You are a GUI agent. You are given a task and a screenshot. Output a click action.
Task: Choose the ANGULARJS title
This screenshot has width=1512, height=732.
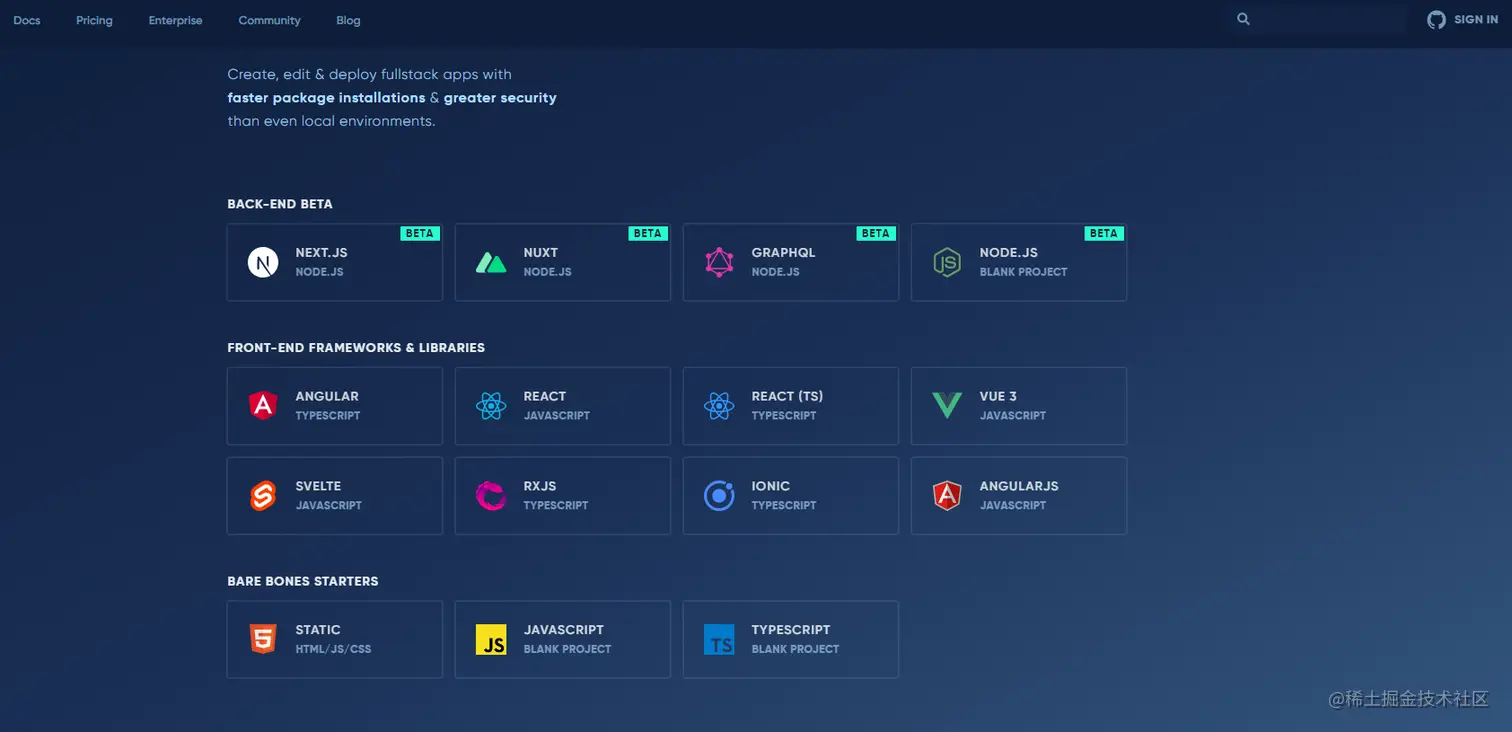coord(1018,486)
